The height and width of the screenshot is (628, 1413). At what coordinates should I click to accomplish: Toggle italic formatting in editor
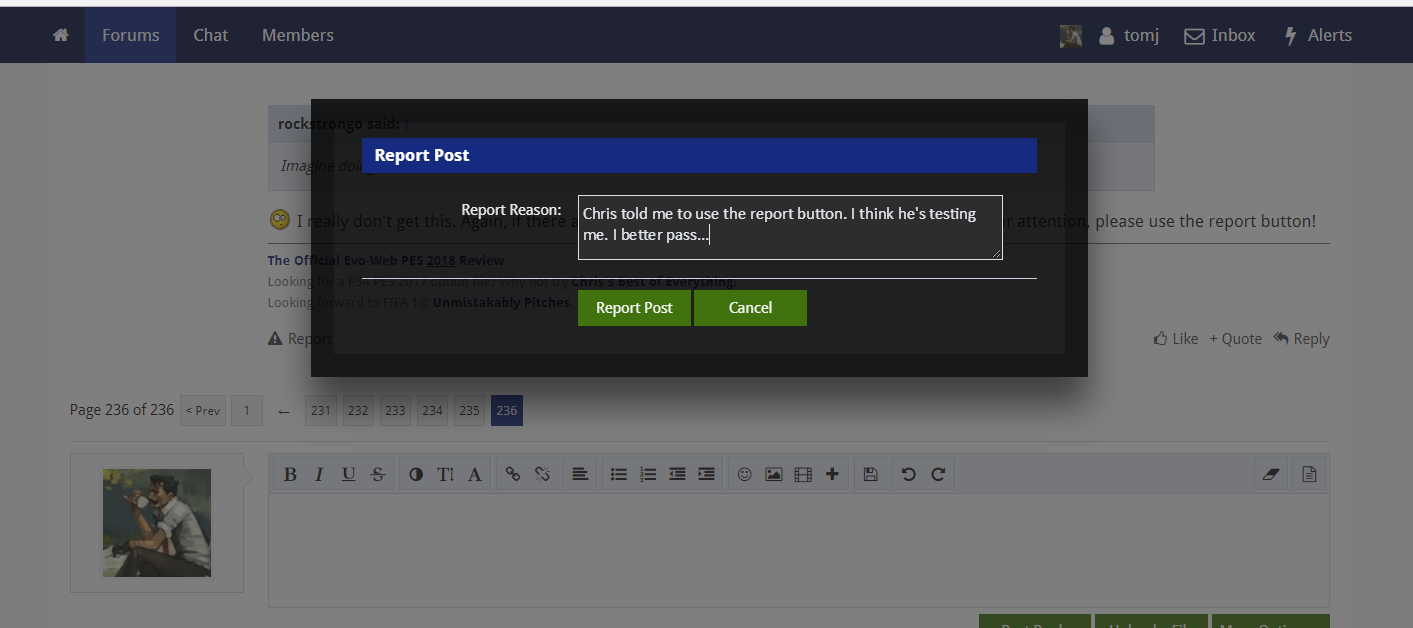coord(319,475)
